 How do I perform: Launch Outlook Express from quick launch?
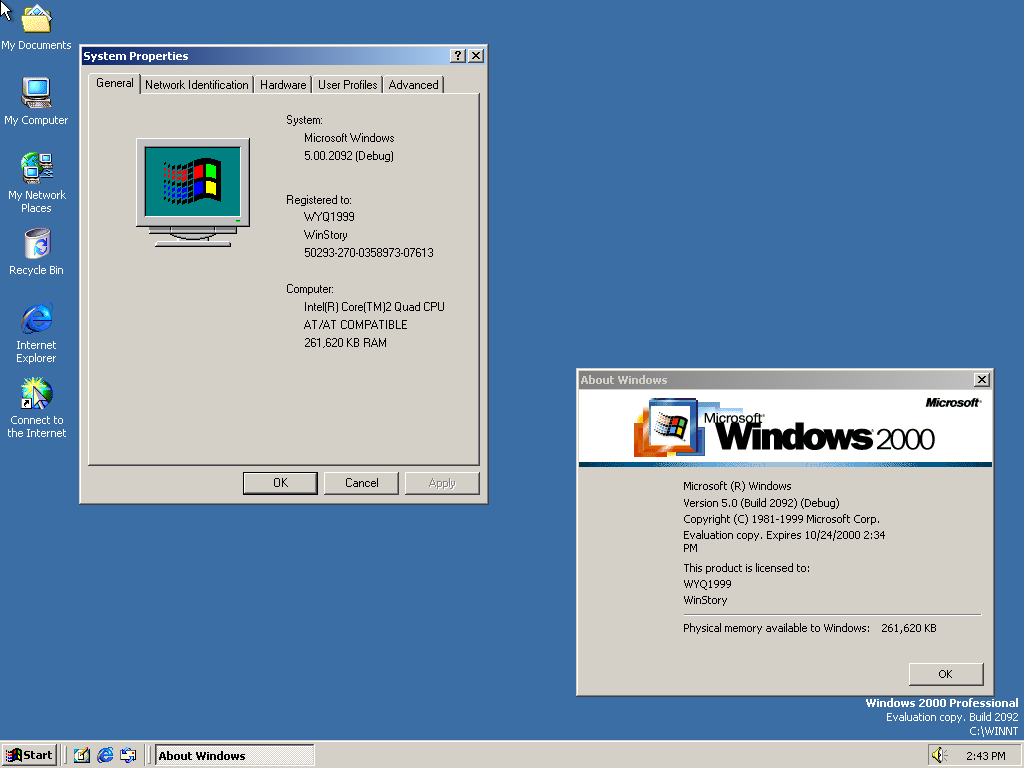(x=128, y=755)
